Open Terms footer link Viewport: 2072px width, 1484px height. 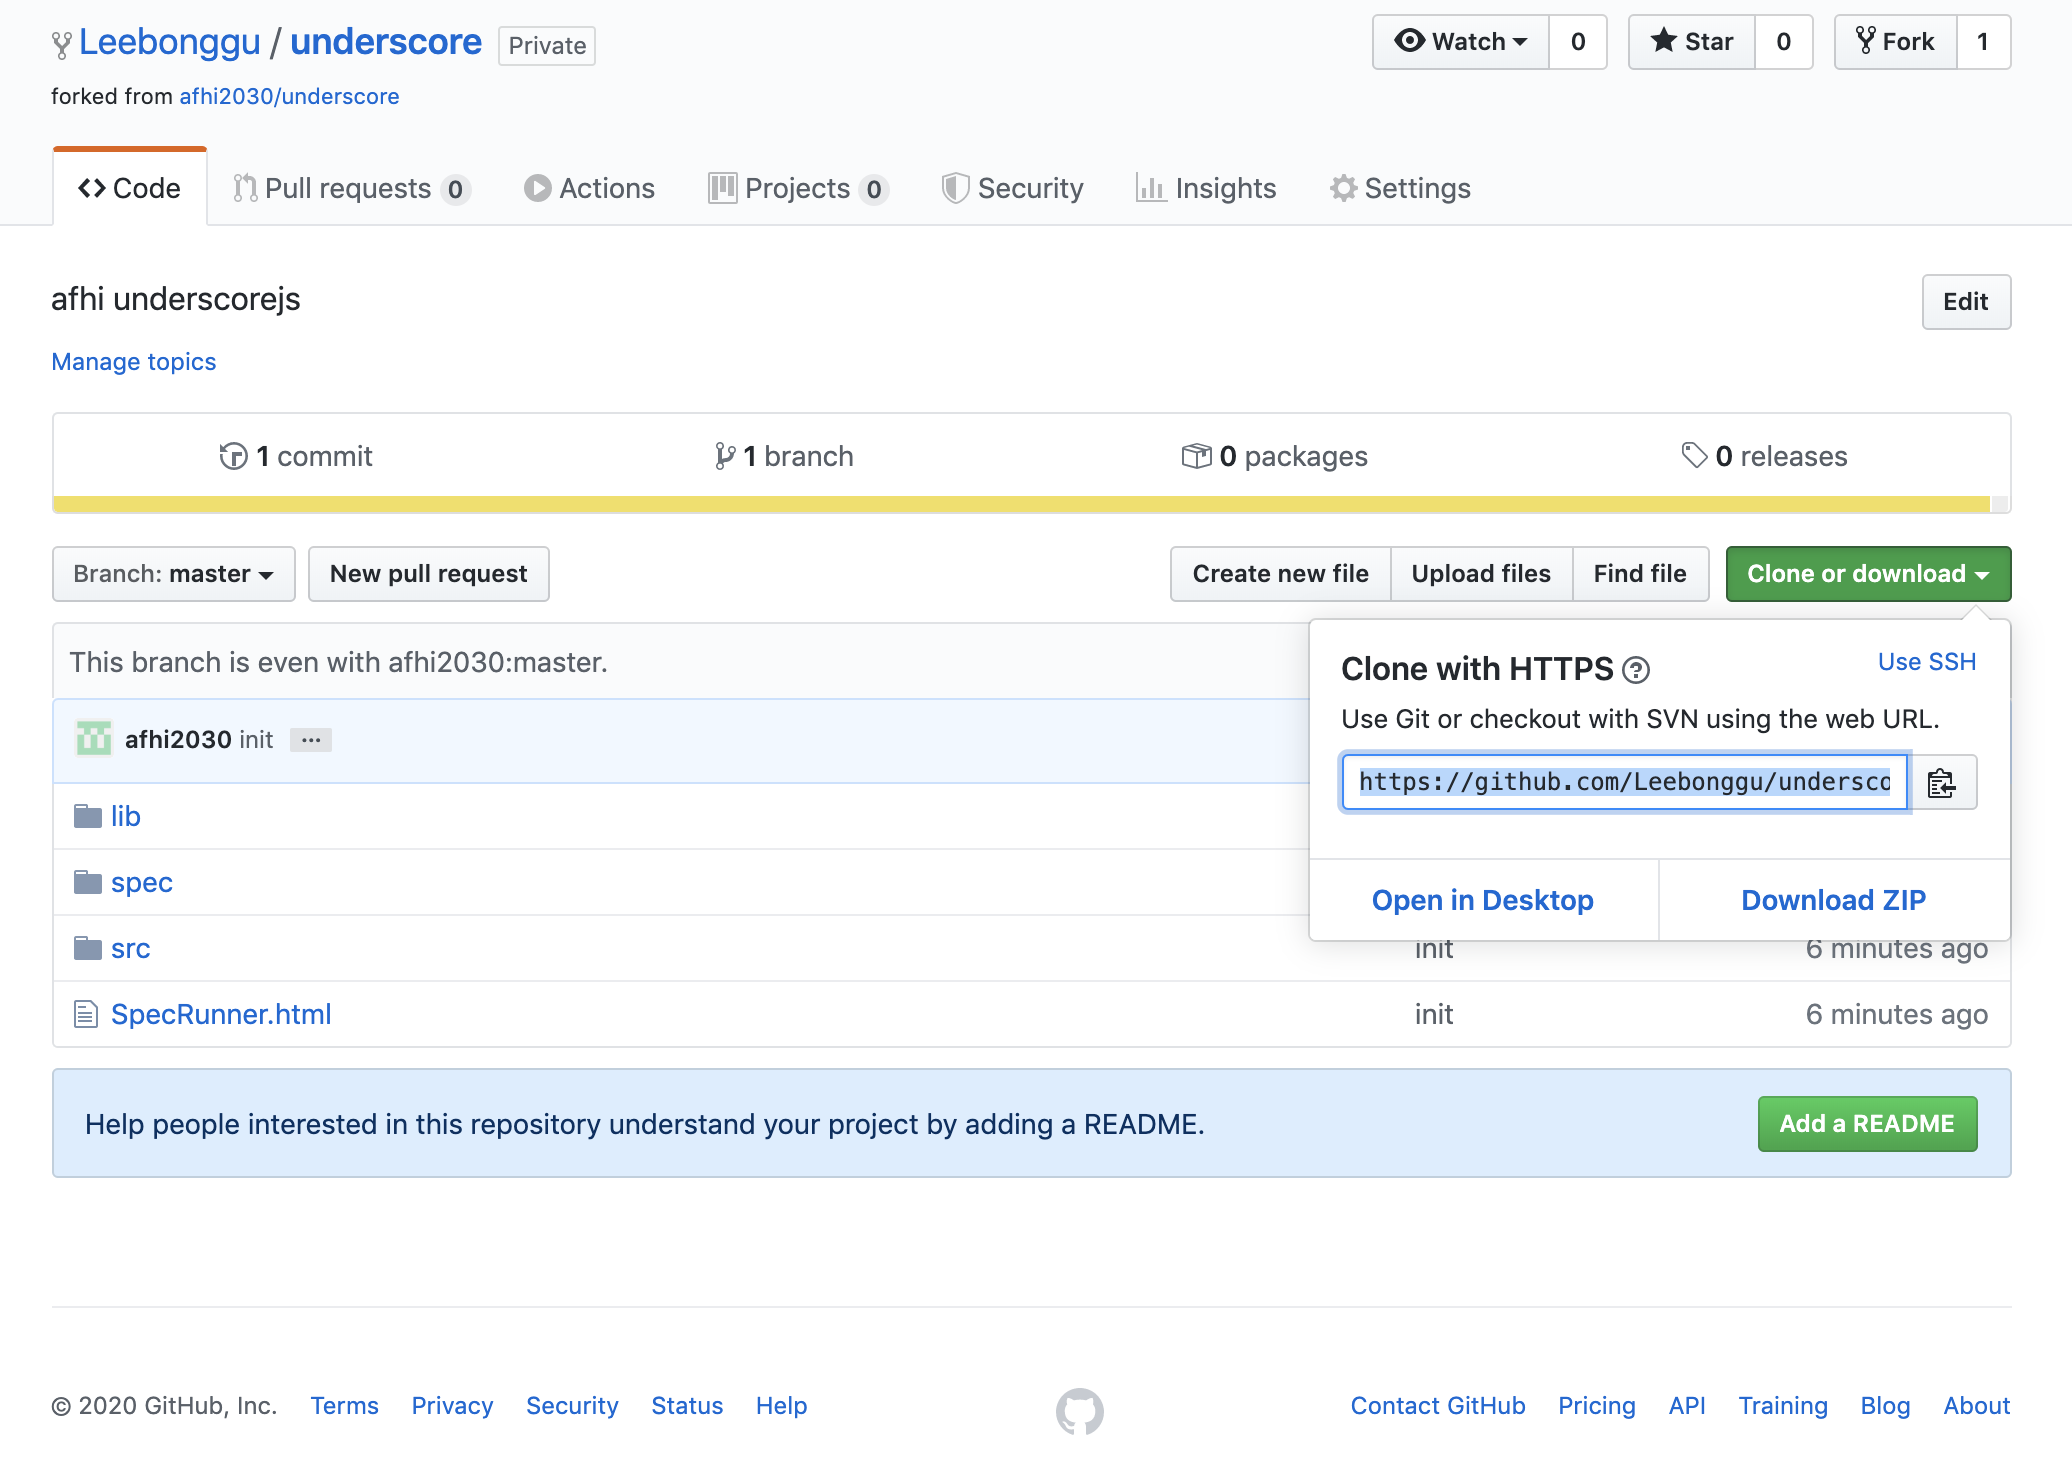click(345, 1406)
